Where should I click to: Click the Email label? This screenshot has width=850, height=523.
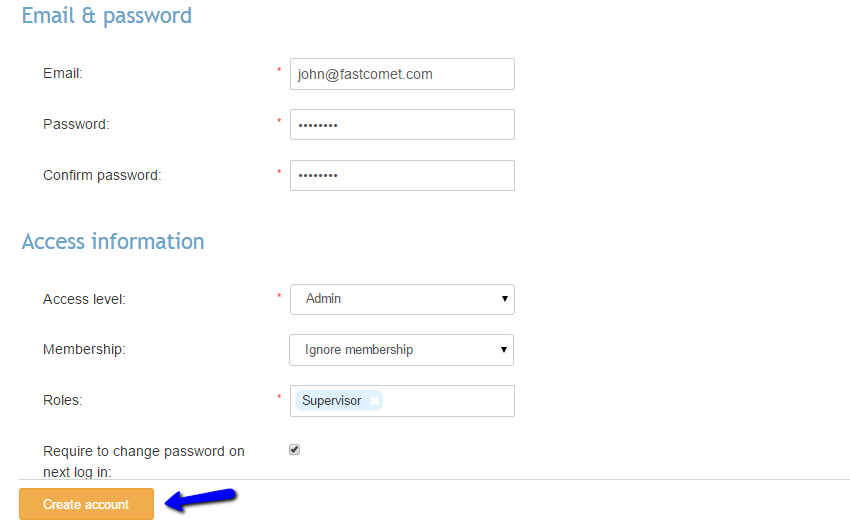[x=63, y=73]
